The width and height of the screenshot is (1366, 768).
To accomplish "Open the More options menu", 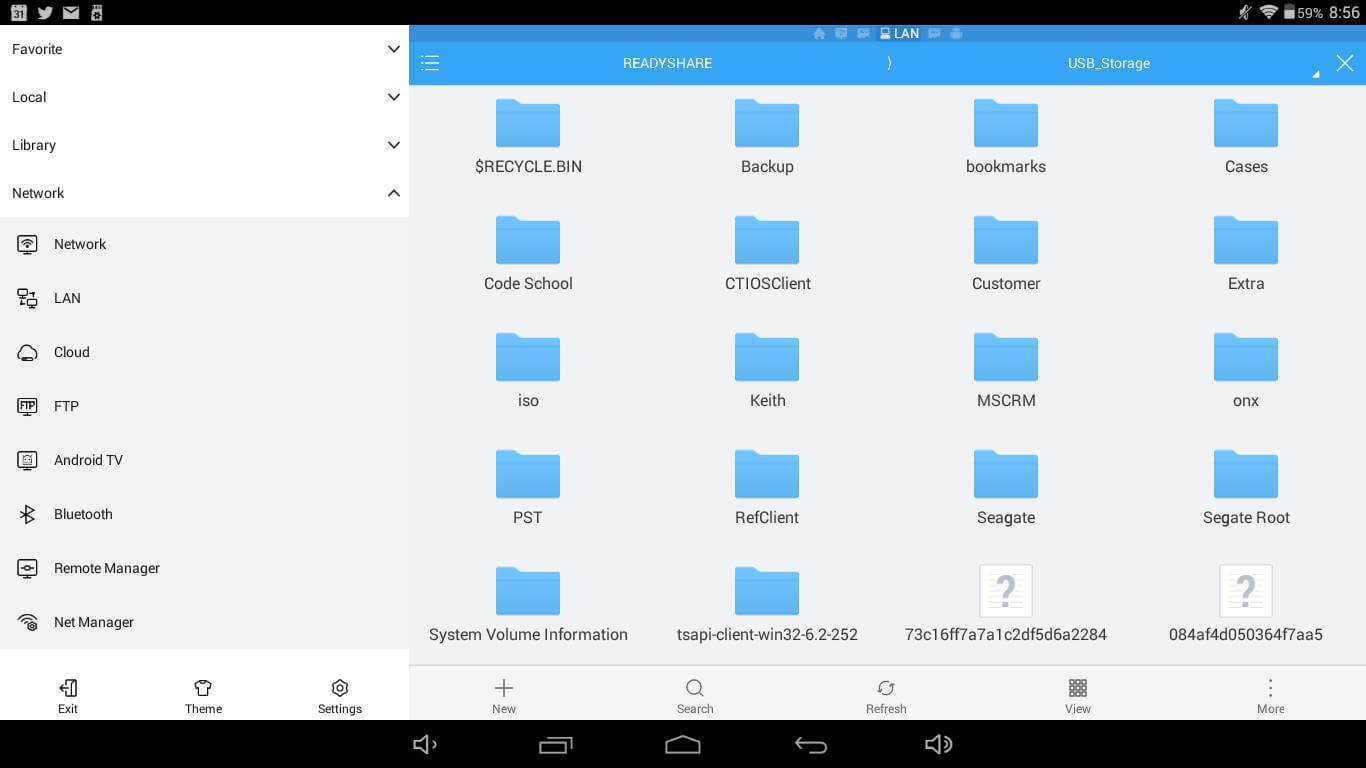I will [x=1270, y=695].
